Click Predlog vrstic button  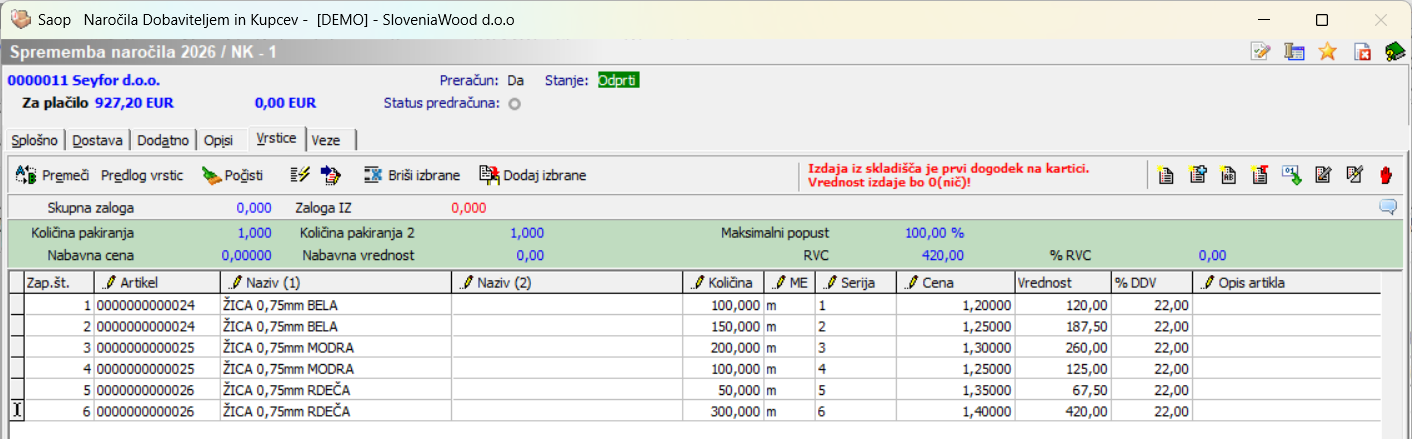(x=142, y=175)
